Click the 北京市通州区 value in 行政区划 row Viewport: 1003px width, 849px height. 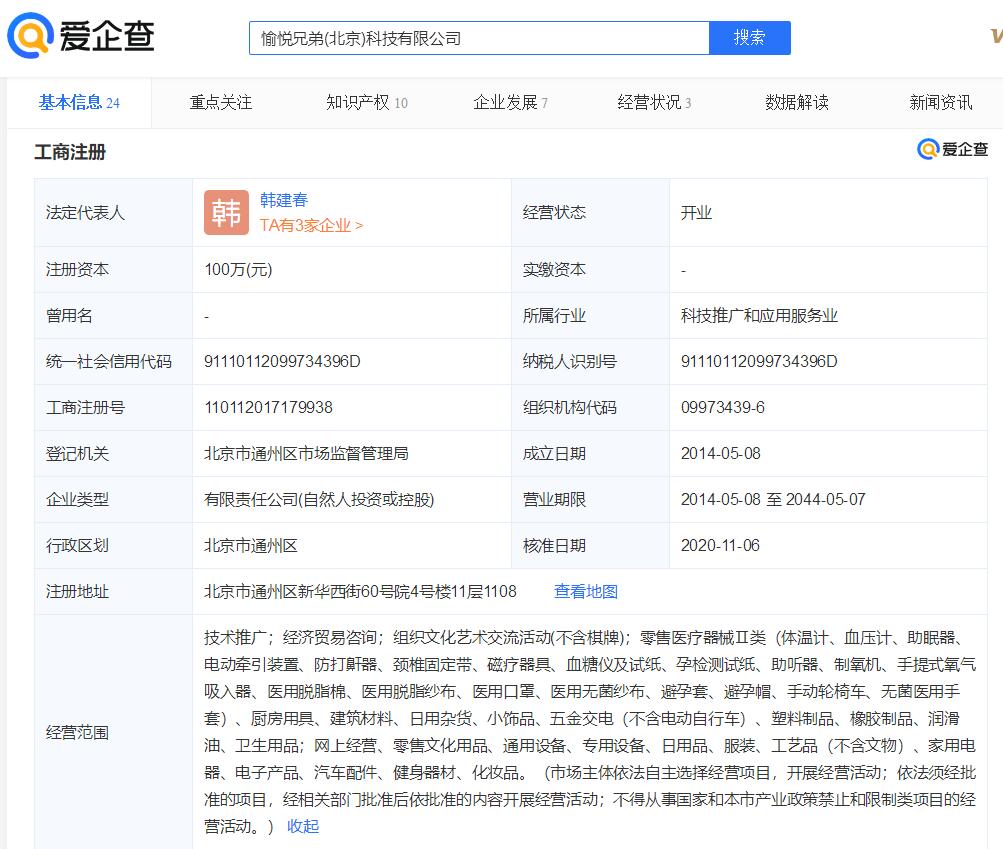[x=251, y=546]
